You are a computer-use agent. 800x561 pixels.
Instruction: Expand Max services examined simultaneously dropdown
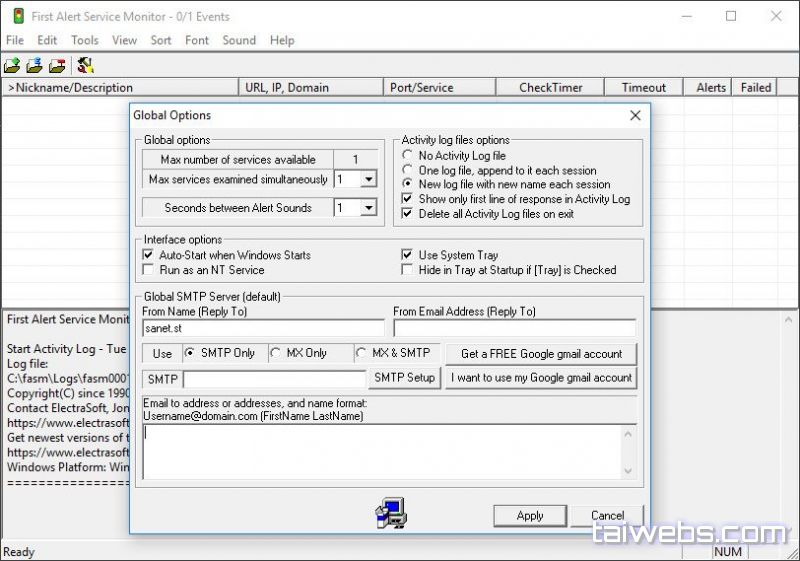click(367, 180)
